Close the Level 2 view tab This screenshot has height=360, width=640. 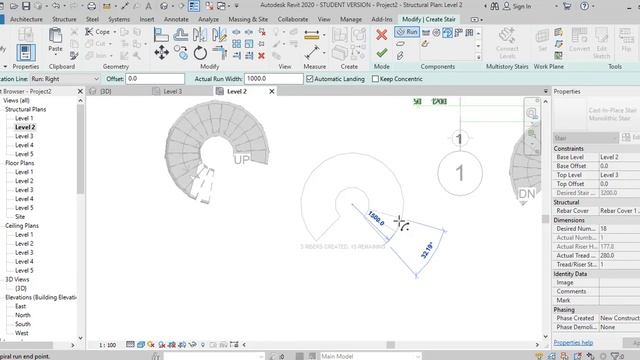coord(272,91)
